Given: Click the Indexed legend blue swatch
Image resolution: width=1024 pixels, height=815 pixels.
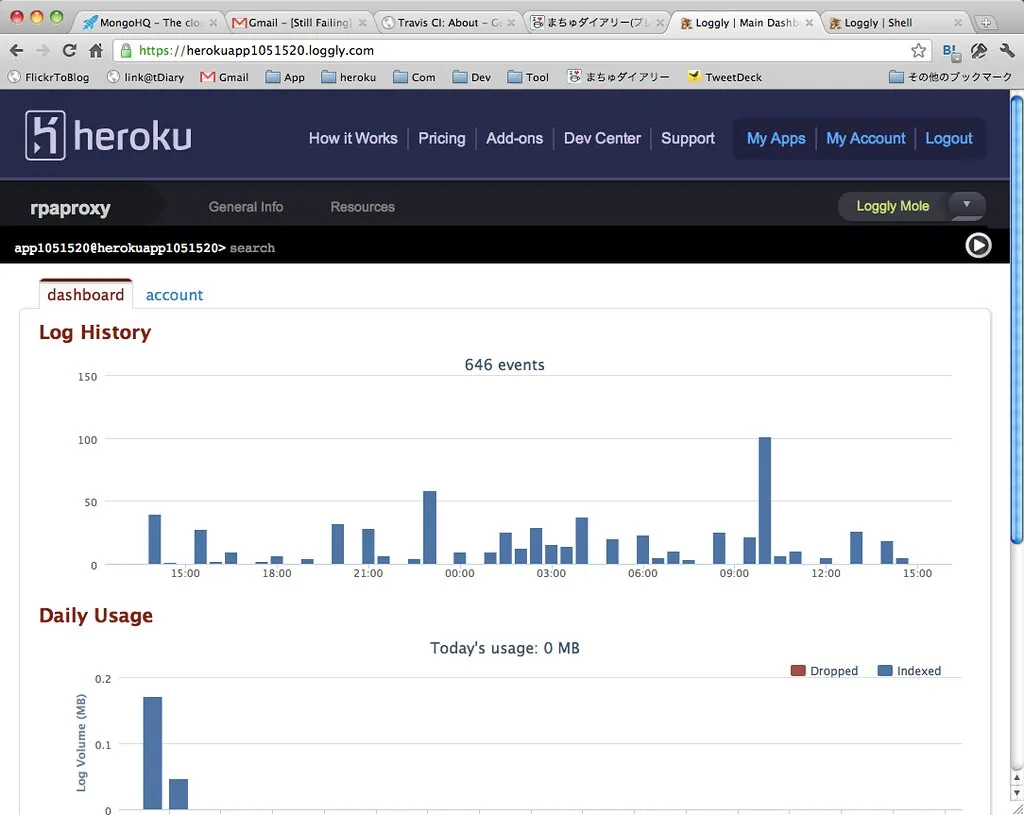Looking at the screenshot, I should [x=884, y=671].
